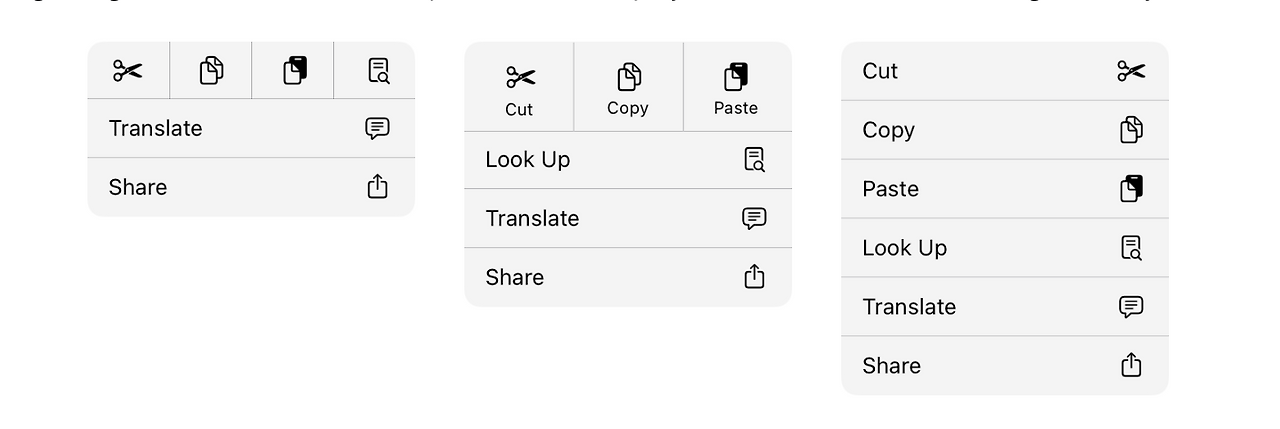The width and height of the screenshot is (1280, 429).
Task: Click the scissors icon in the icon-only row
Action: click(x=128, y=71)
